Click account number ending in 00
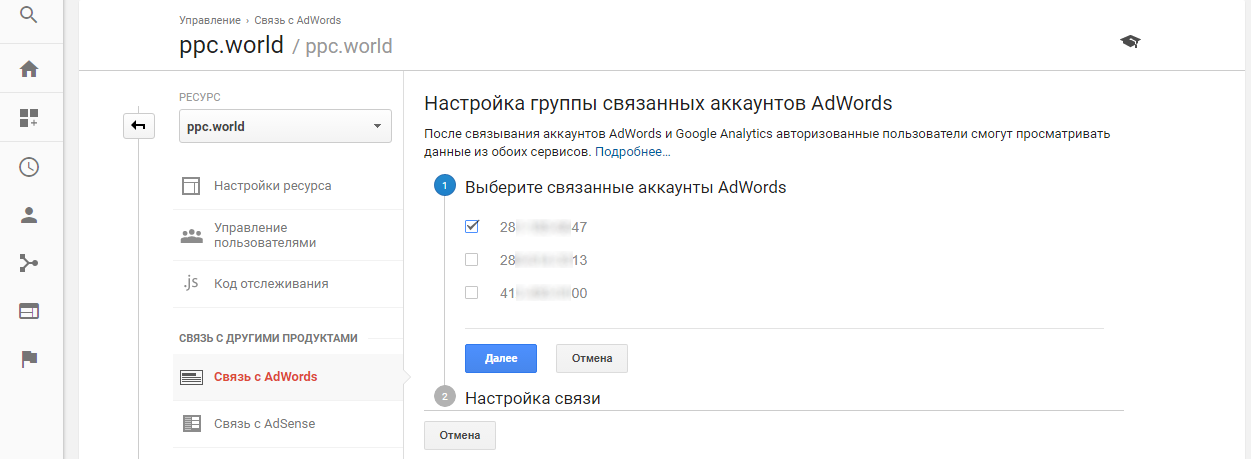1251x459 pixels. [x=543, y=293]
